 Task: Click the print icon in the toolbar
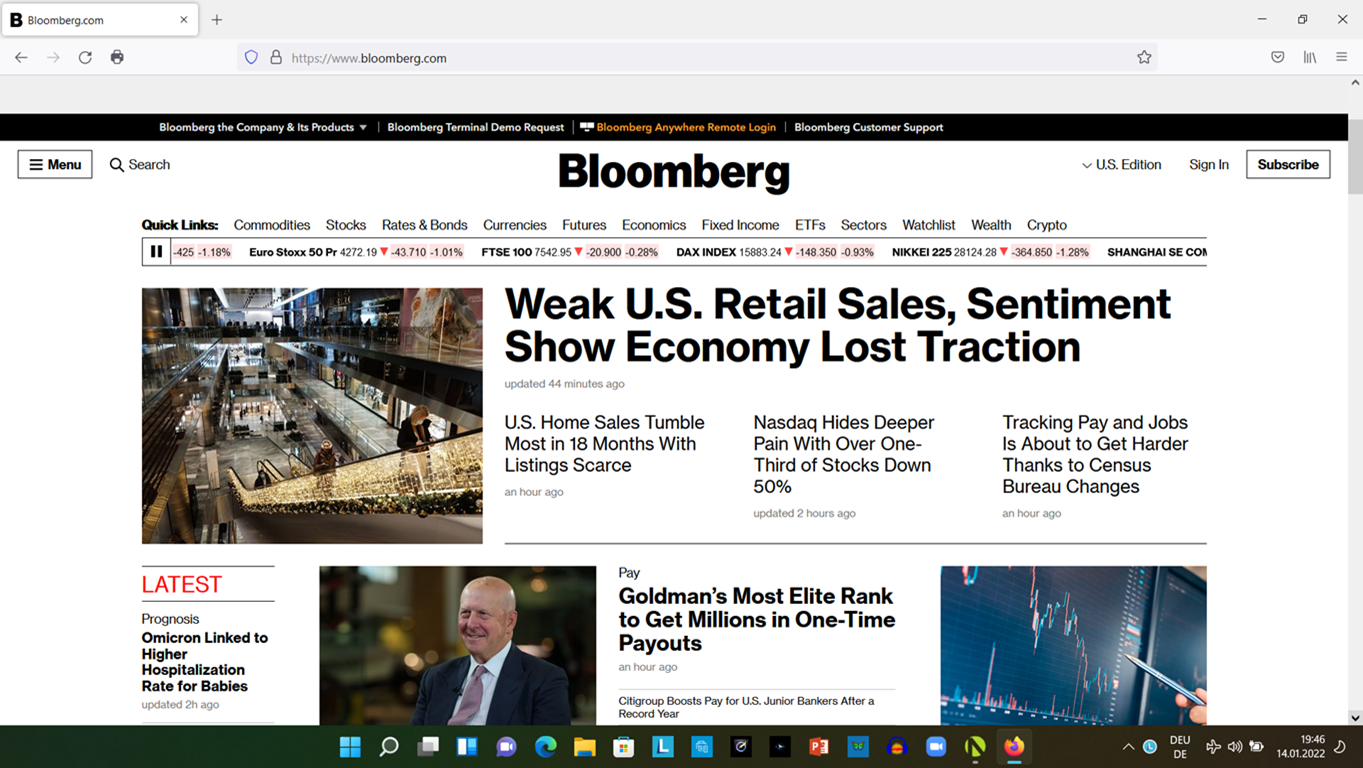(117, 58)
